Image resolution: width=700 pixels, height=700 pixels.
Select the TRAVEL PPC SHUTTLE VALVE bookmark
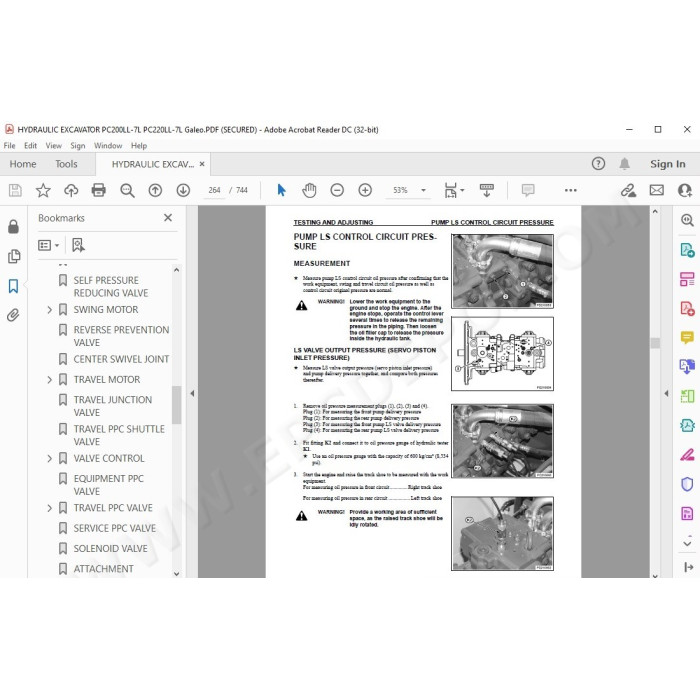119,435
